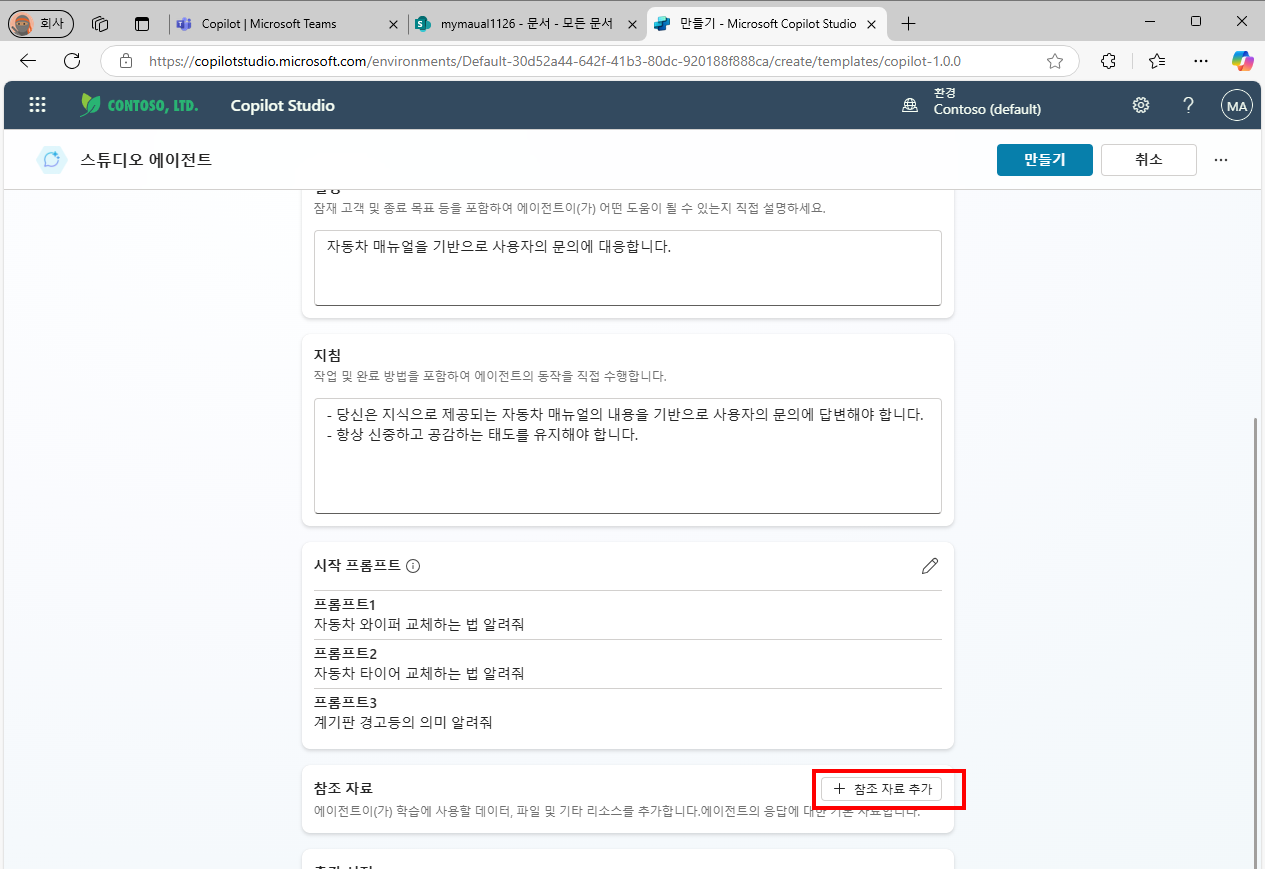Reload the page with the refresh icon

pyautogui.click(x=72, y=61)
